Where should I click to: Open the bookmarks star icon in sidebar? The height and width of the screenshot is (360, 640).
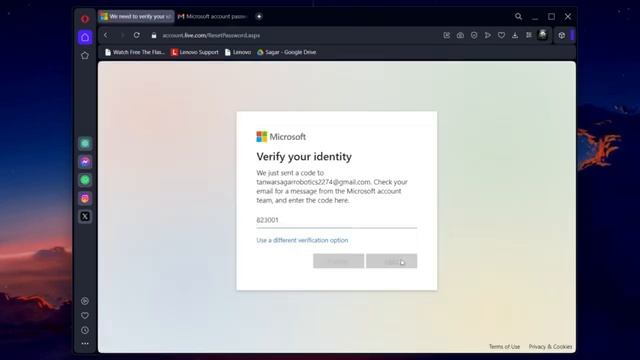point(85,56)
